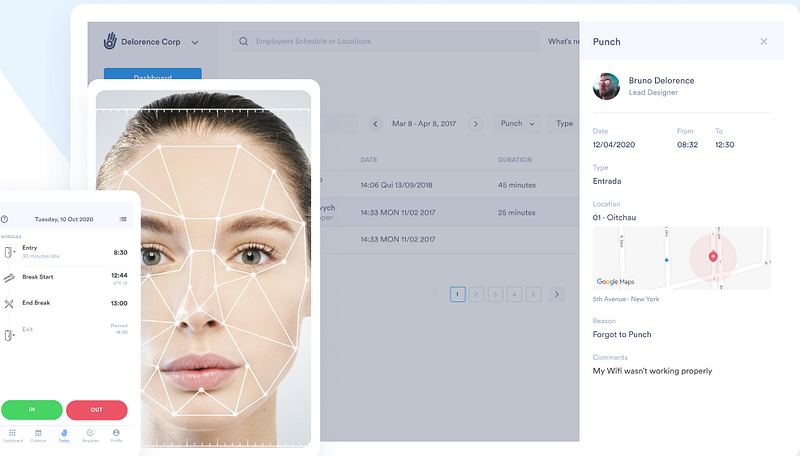Click the 5th Avenue - New York address
800x456 pixels.
[x=626, y=299]
